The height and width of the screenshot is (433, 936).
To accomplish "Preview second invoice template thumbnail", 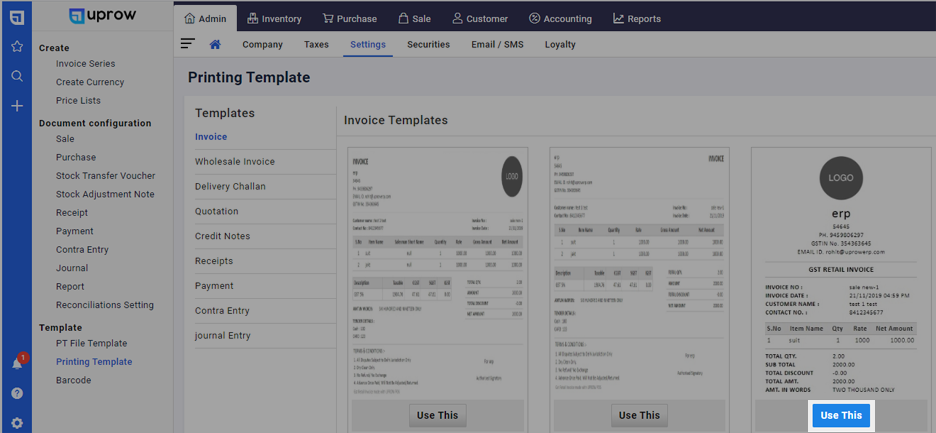I will click(639, 274).
